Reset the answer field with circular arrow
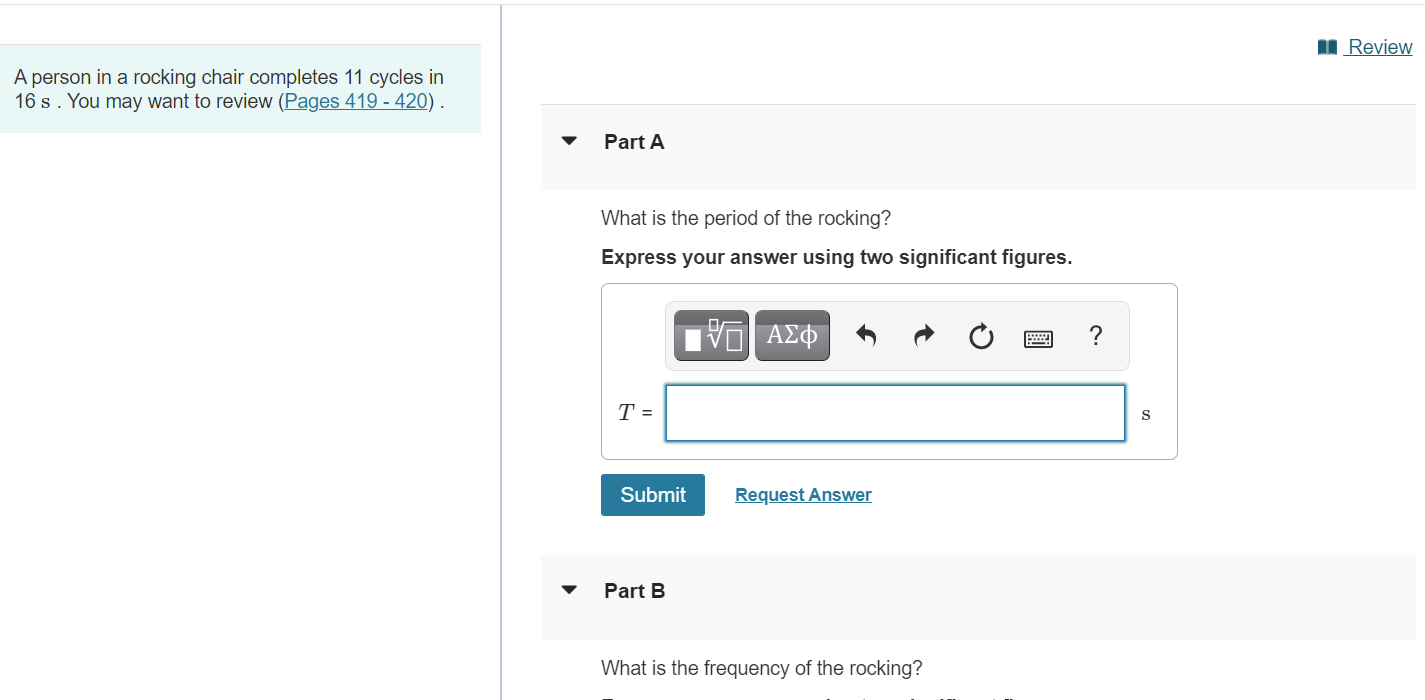 coord(981,337)
